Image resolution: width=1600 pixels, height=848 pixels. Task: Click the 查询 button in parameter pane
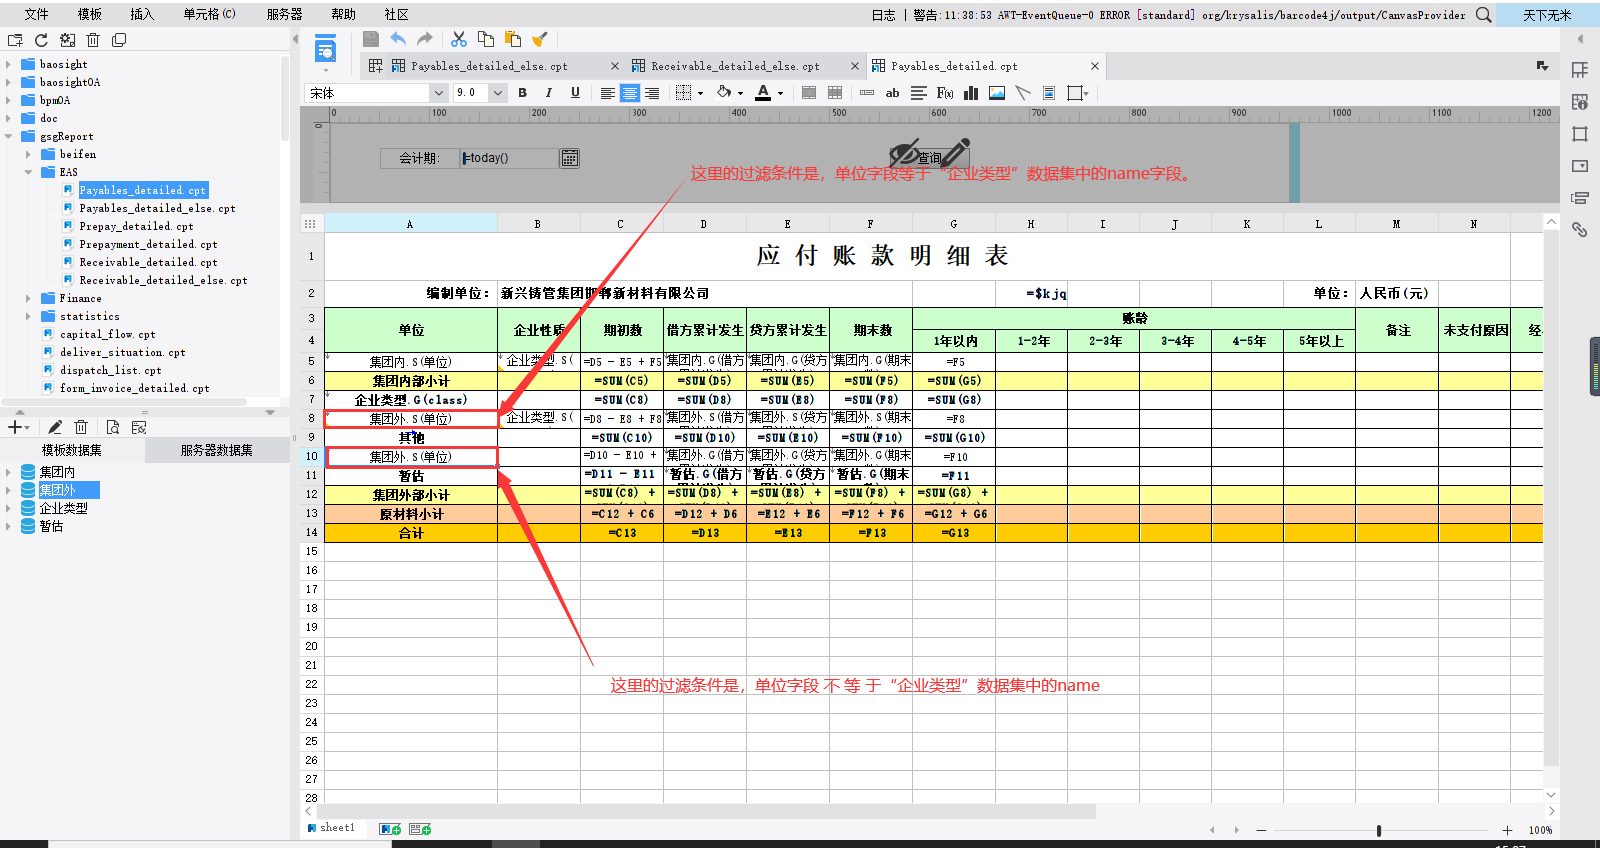930,158
